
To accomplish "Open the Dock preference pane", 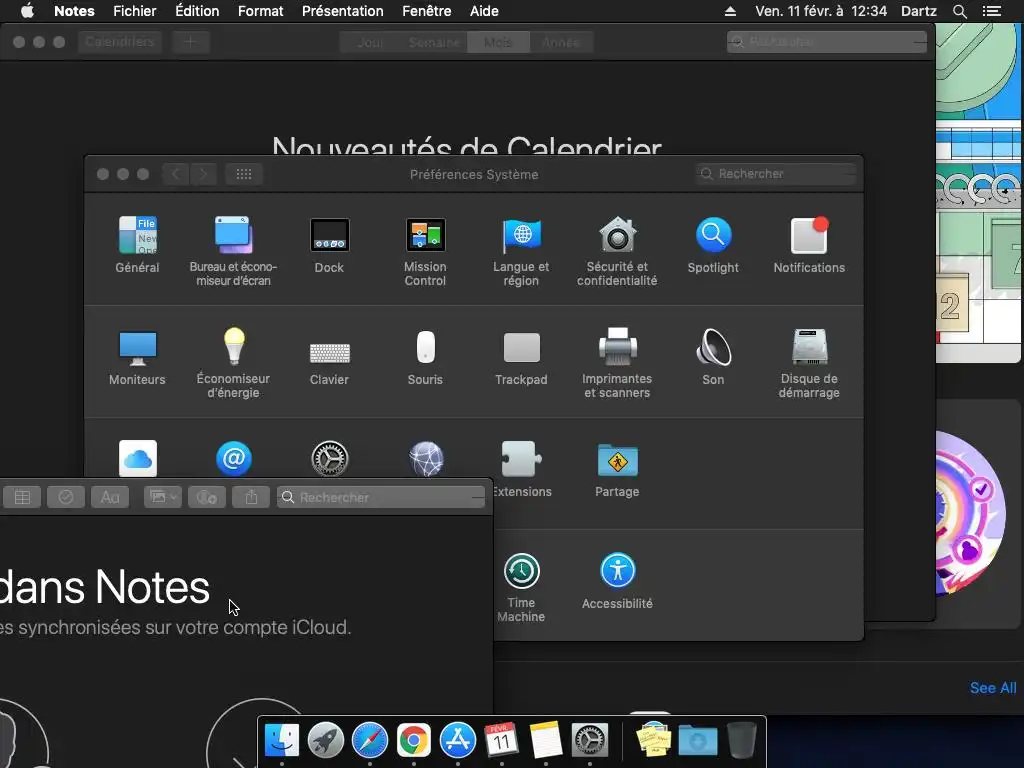I will point(329,244).
